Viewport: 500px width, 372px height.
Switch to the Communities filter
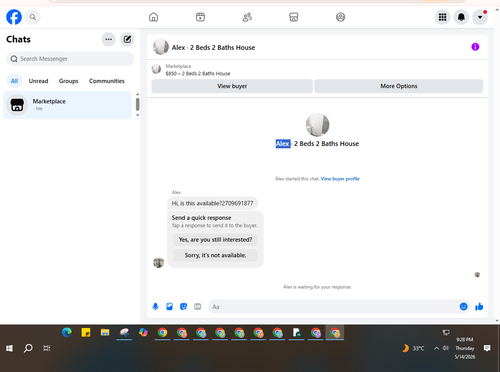pos(107,81)
